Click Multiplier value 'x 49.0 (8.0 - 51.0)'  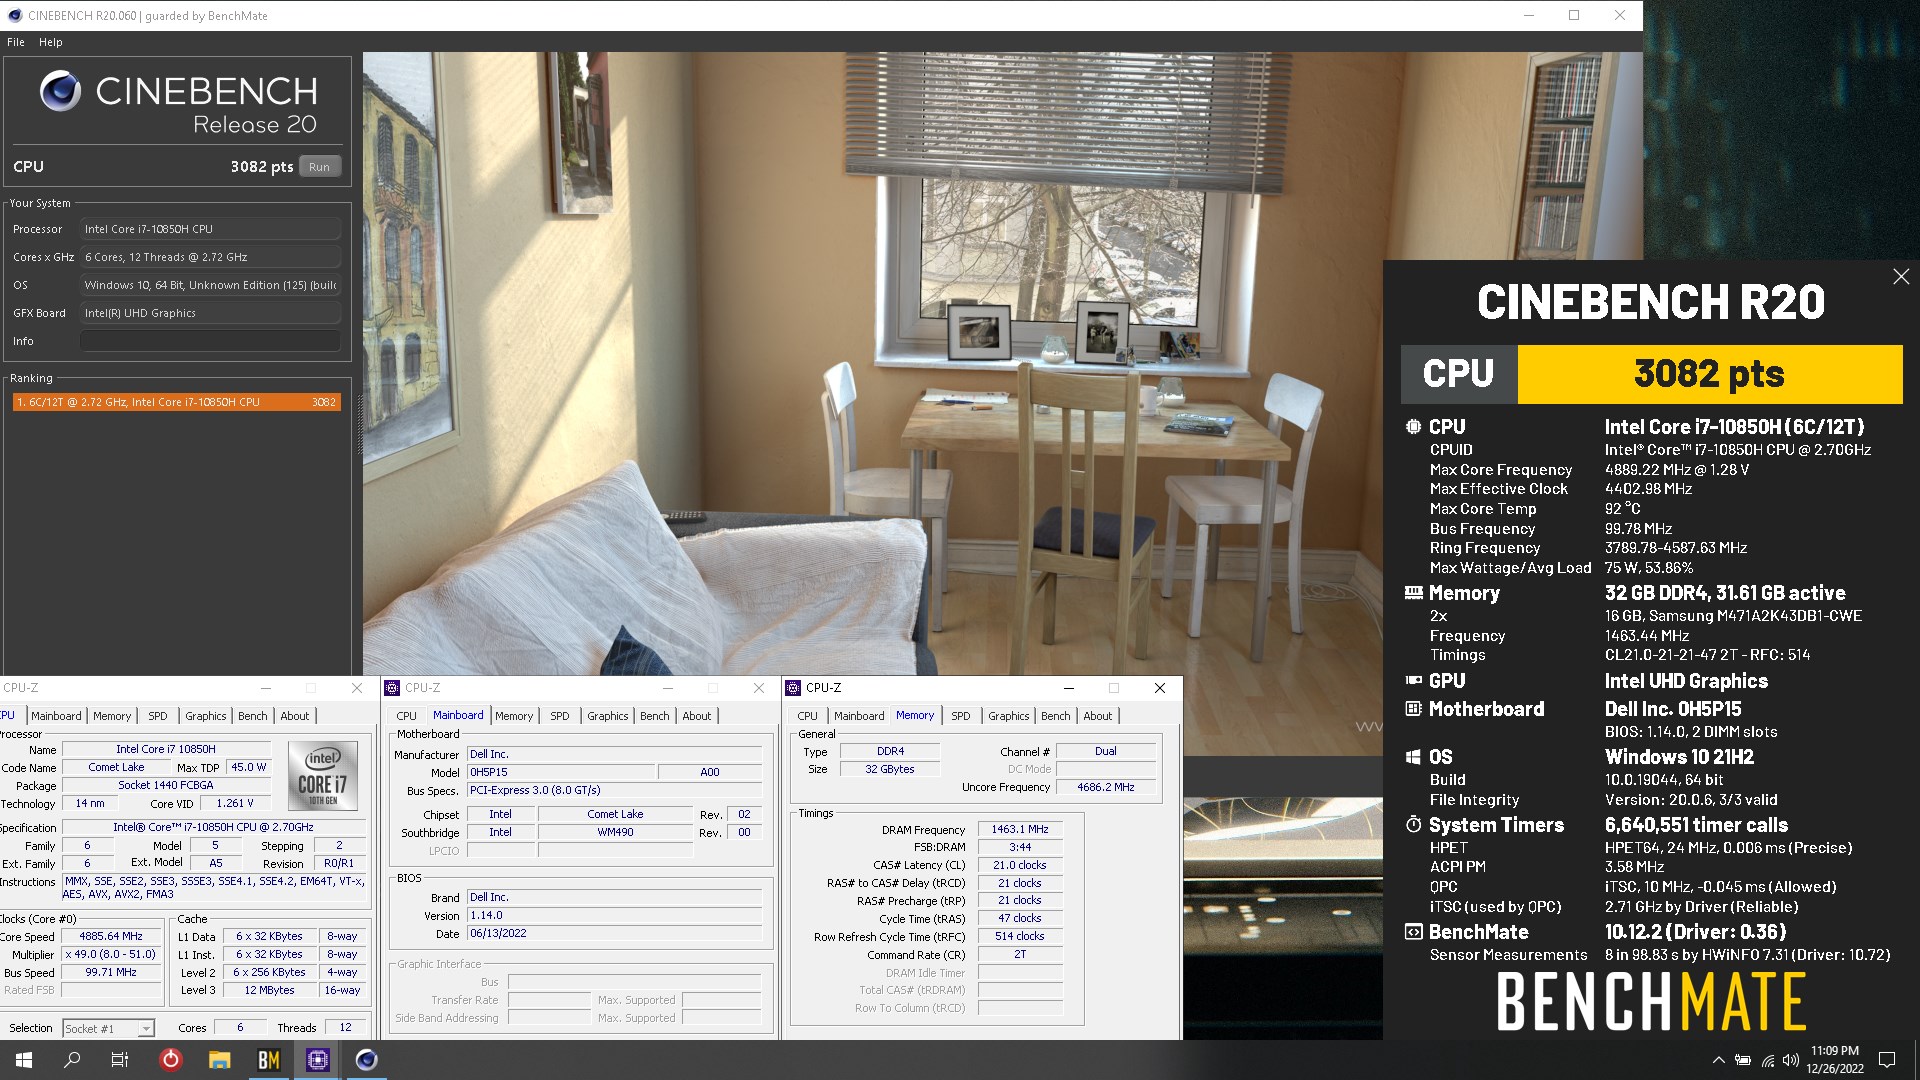pyautogui.click(x=111, y=955)
